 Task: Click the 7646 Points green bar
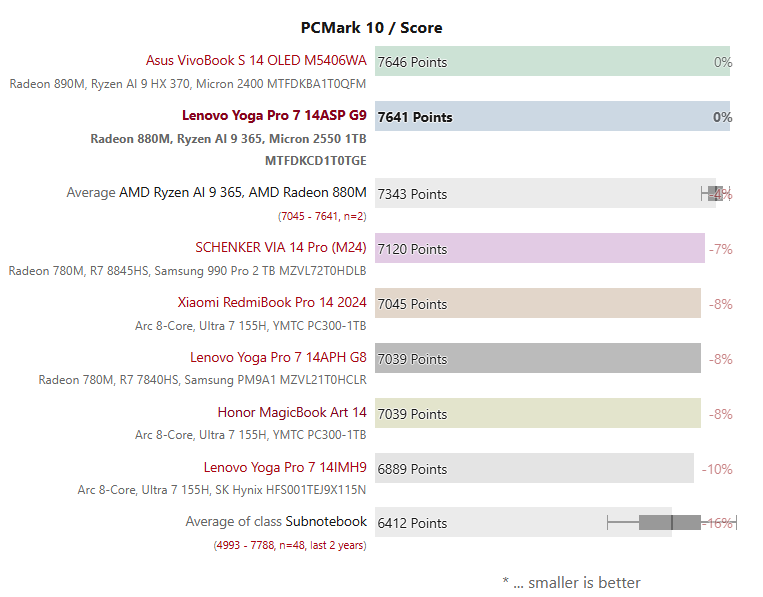tap(552, 61)
